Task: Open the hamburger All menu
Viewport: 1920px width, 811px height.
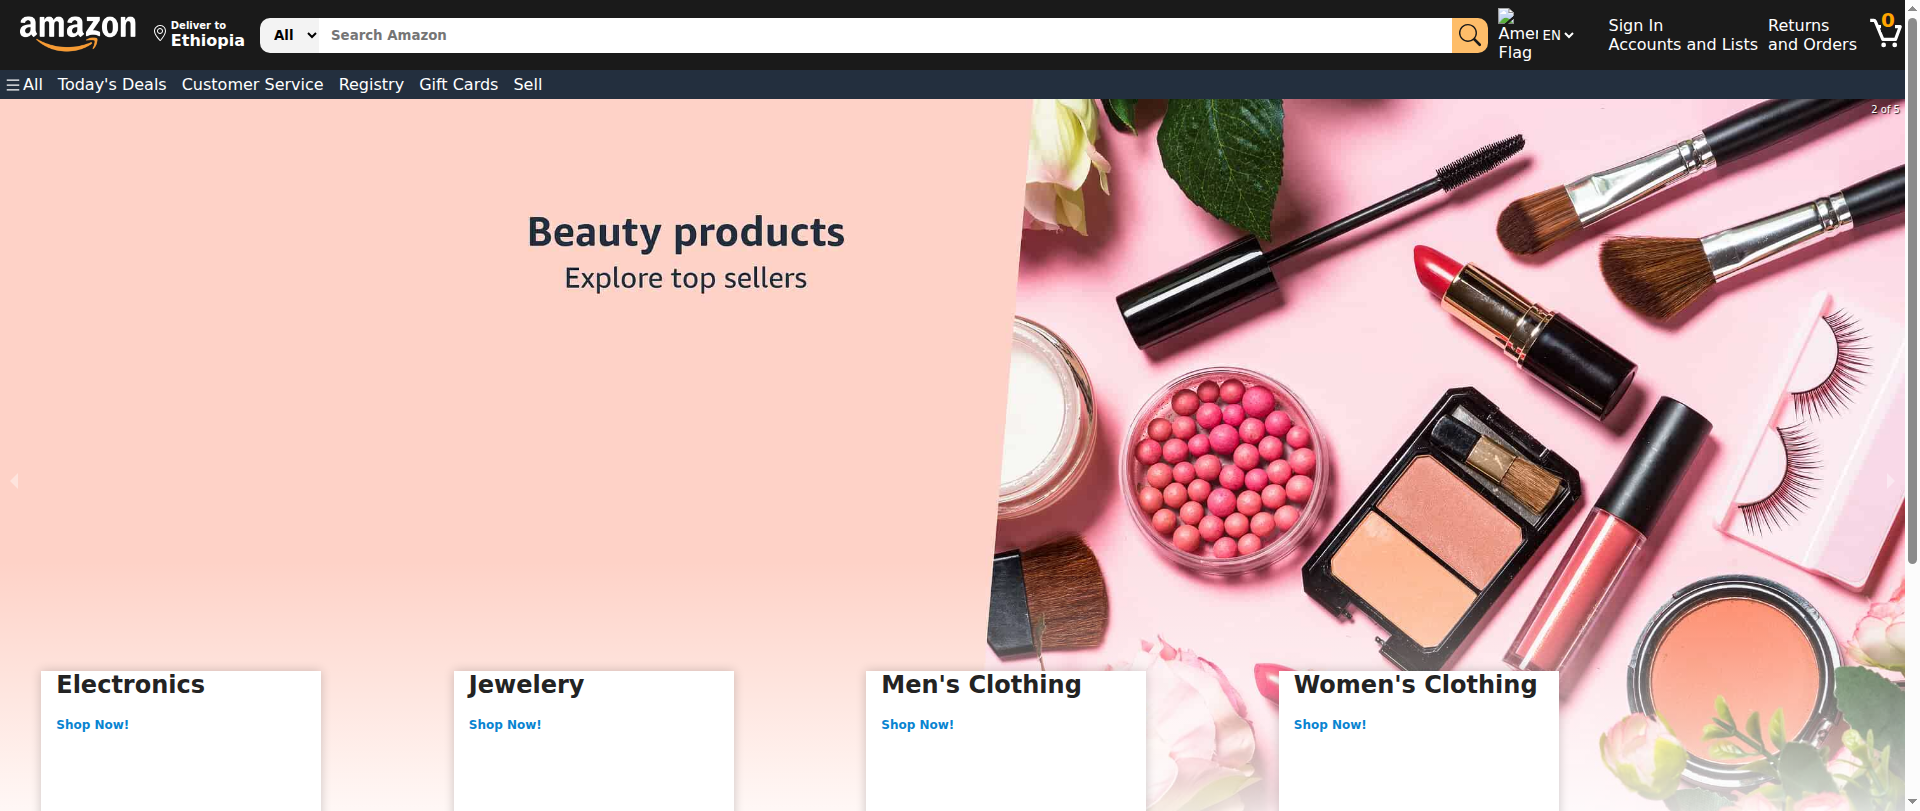Action: pyautogui.click(x=24, y=85)
